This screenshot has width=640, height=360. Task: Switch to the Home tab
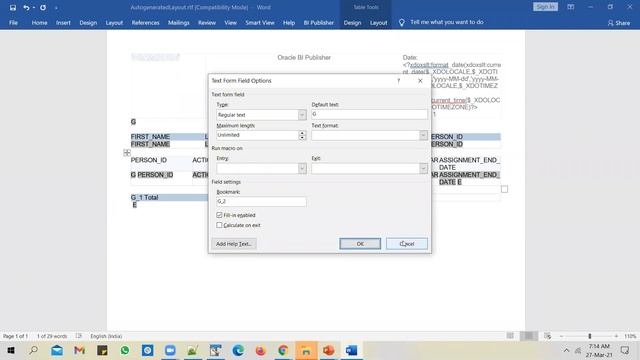(x=40, y=23)
